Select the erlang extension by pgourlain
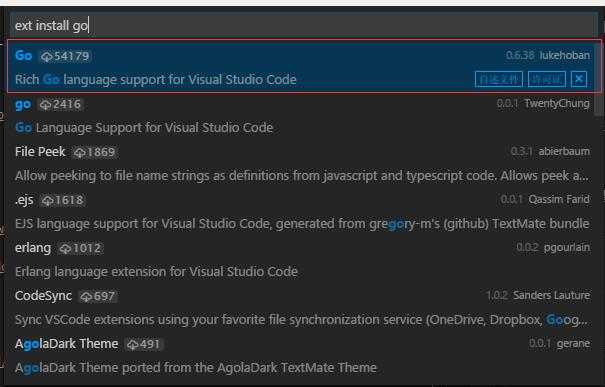Image resolution: width=605 pixels, height=387 pixels. click(304, 259)
